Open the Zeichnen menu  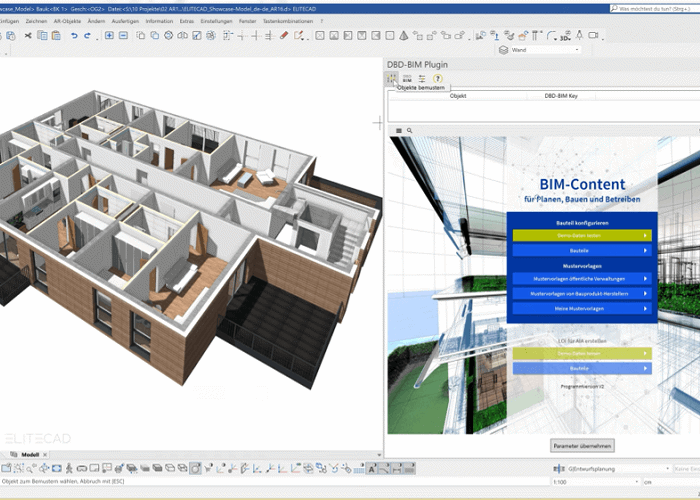click(36, 21)
